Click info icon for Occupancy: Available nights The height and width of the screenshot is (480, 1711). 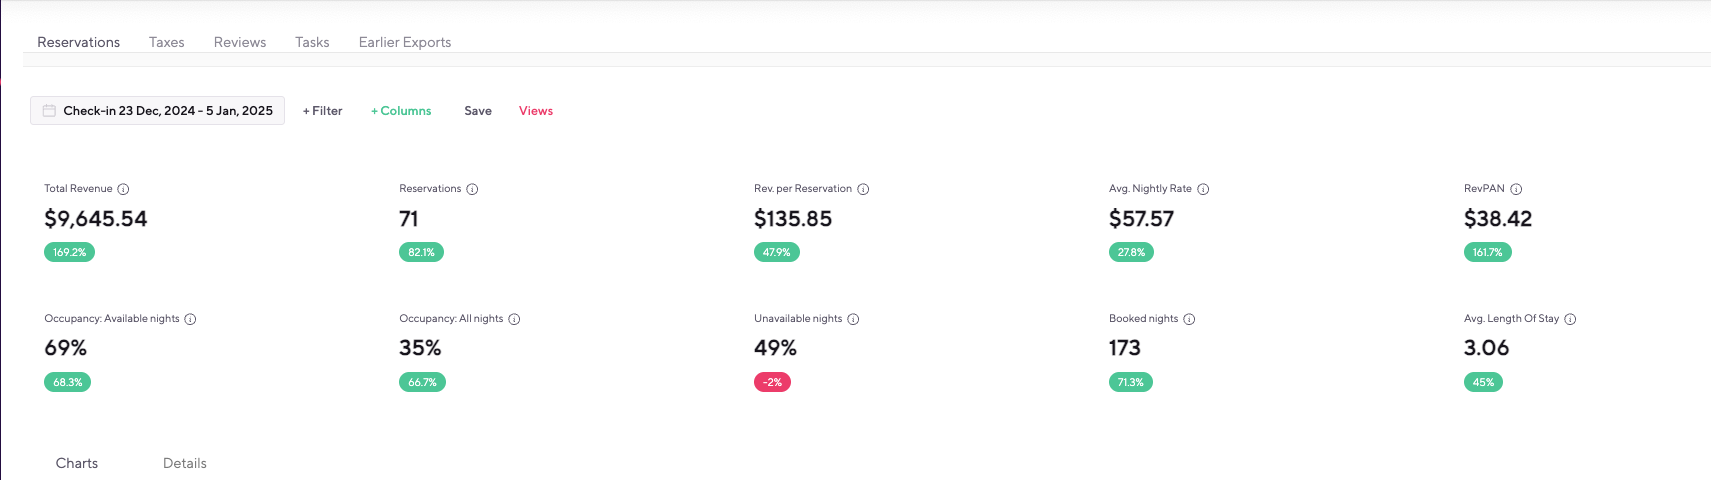pyautogui.click(x=190, y=319)
